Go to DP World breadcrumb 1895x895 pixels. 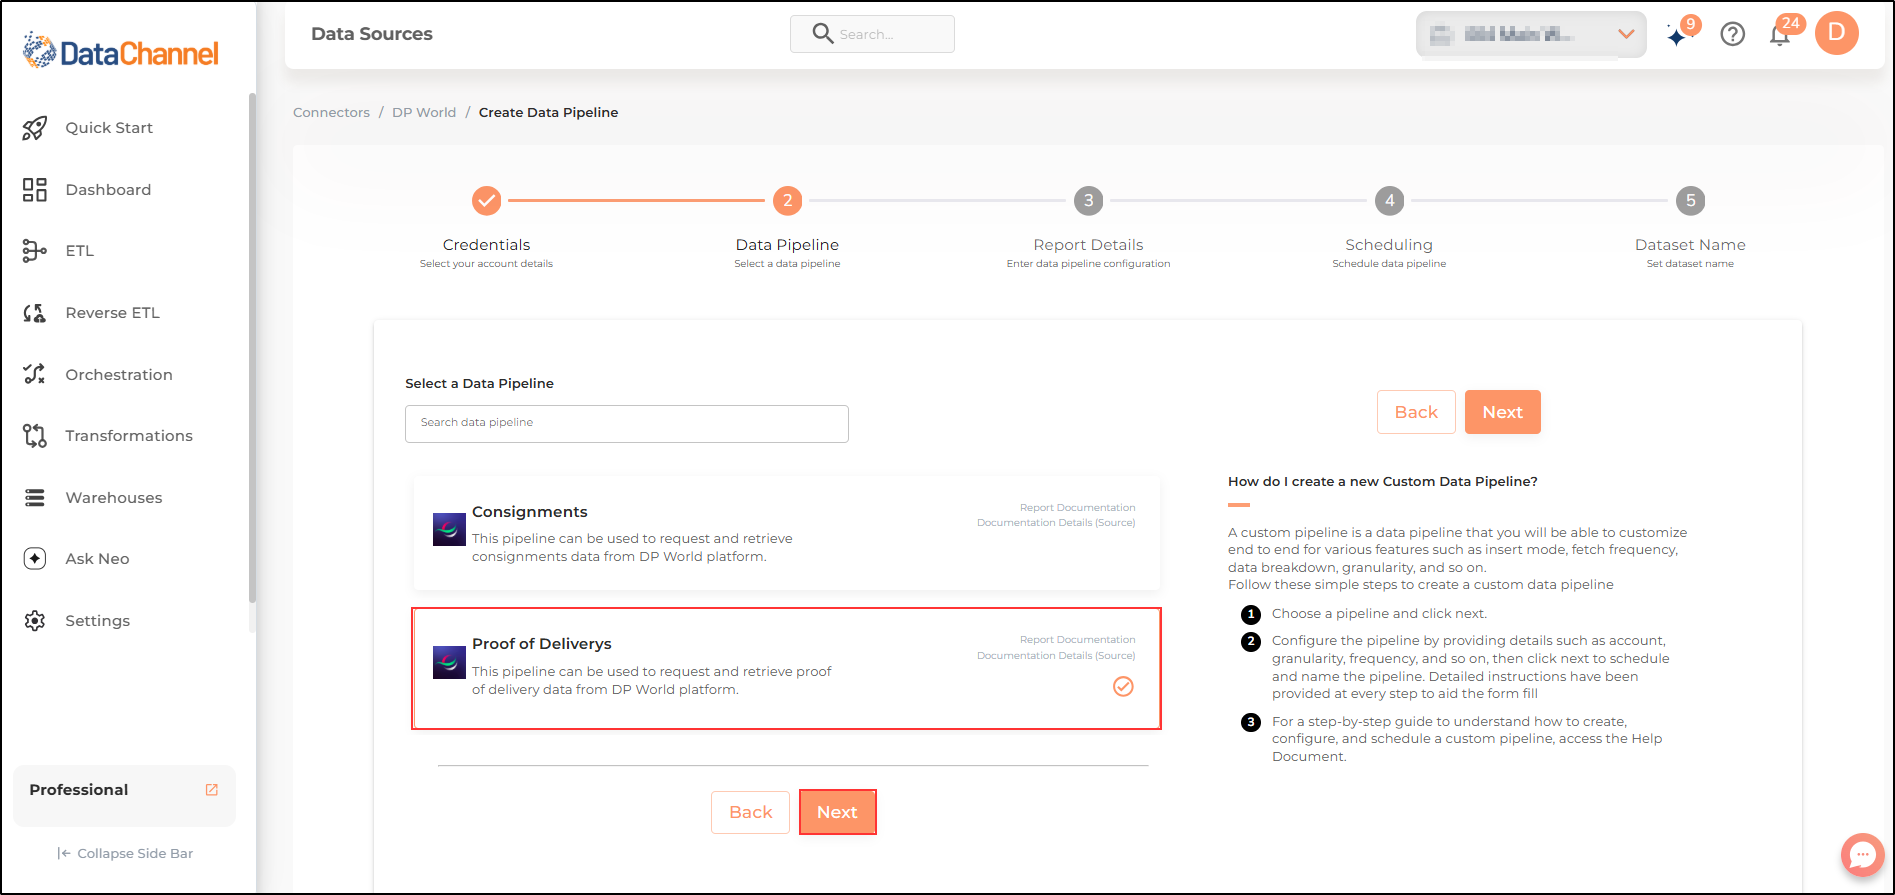click(424, 113)
